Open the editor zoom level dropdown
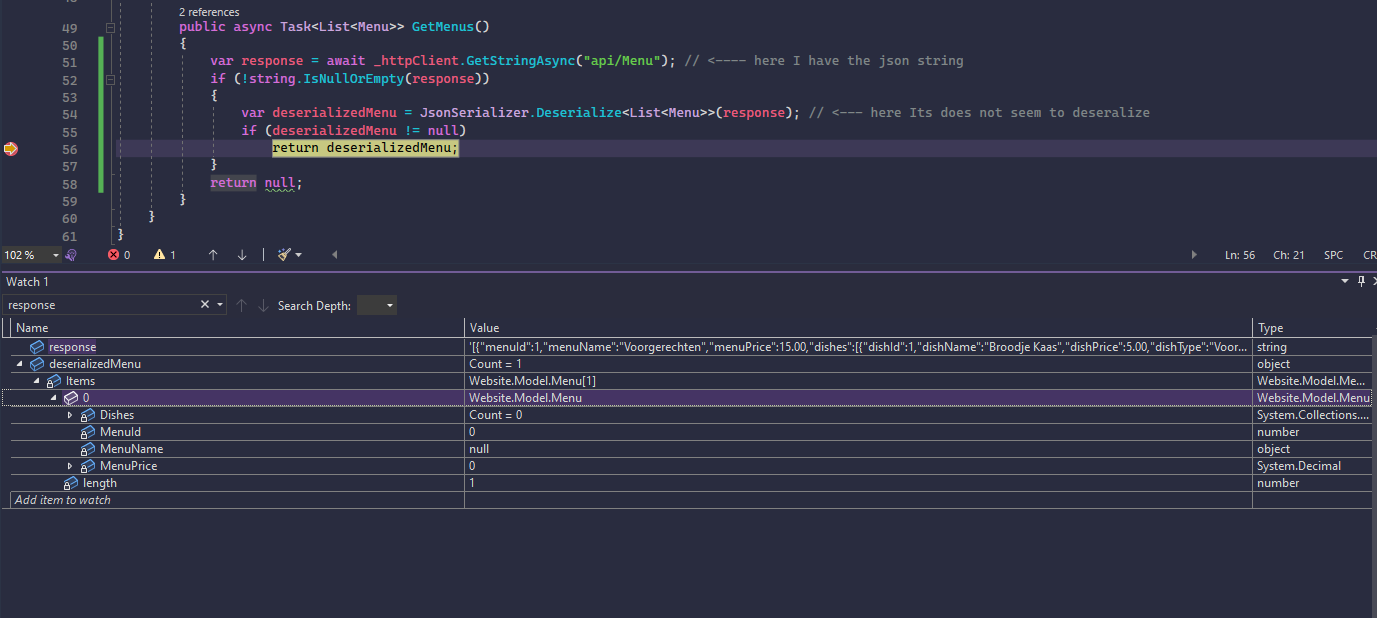The width and height of the screenshot is (1377, 618). 55,255
